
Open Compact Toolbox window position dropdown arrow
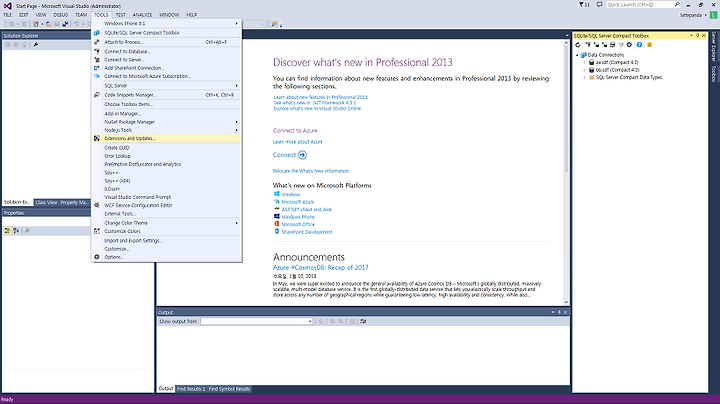[691, 35]
